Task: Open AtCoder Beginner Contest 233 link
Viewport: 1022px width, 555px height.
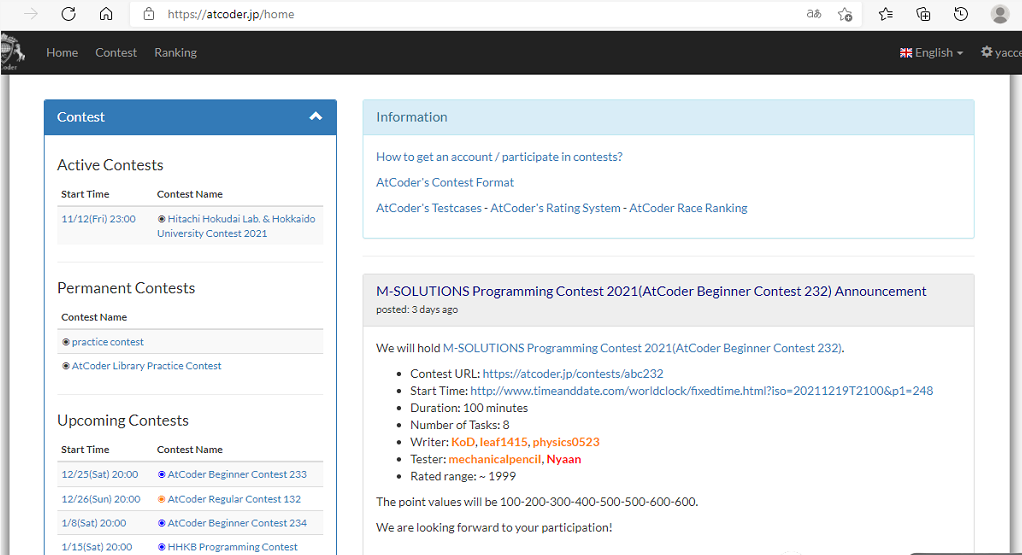Action: 237,474
